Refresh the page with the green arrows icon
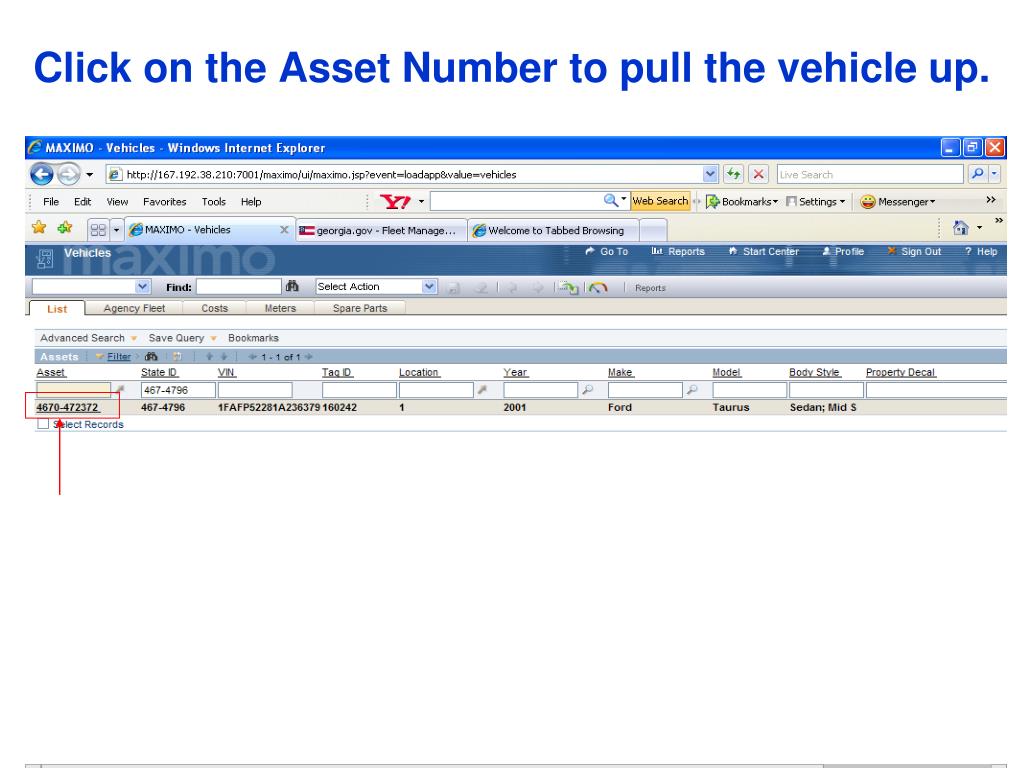This screenshot has width=1024, height=768. coord(733,174)
